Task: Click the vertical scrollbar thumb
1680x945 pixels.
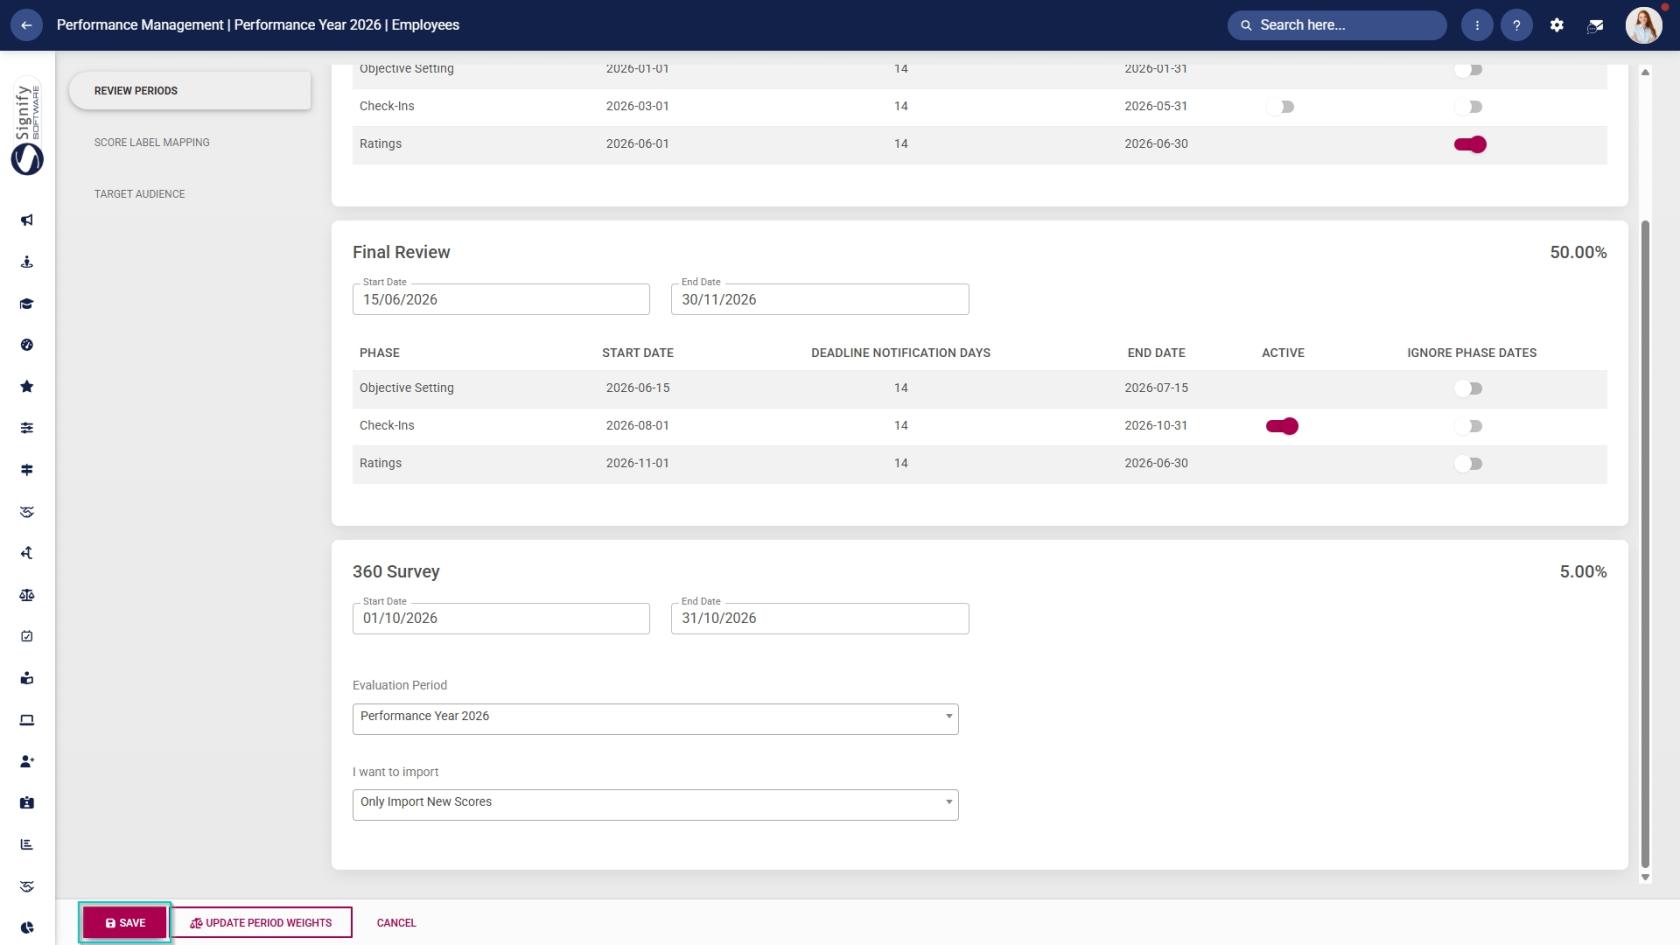Action: click(1645, 543)
